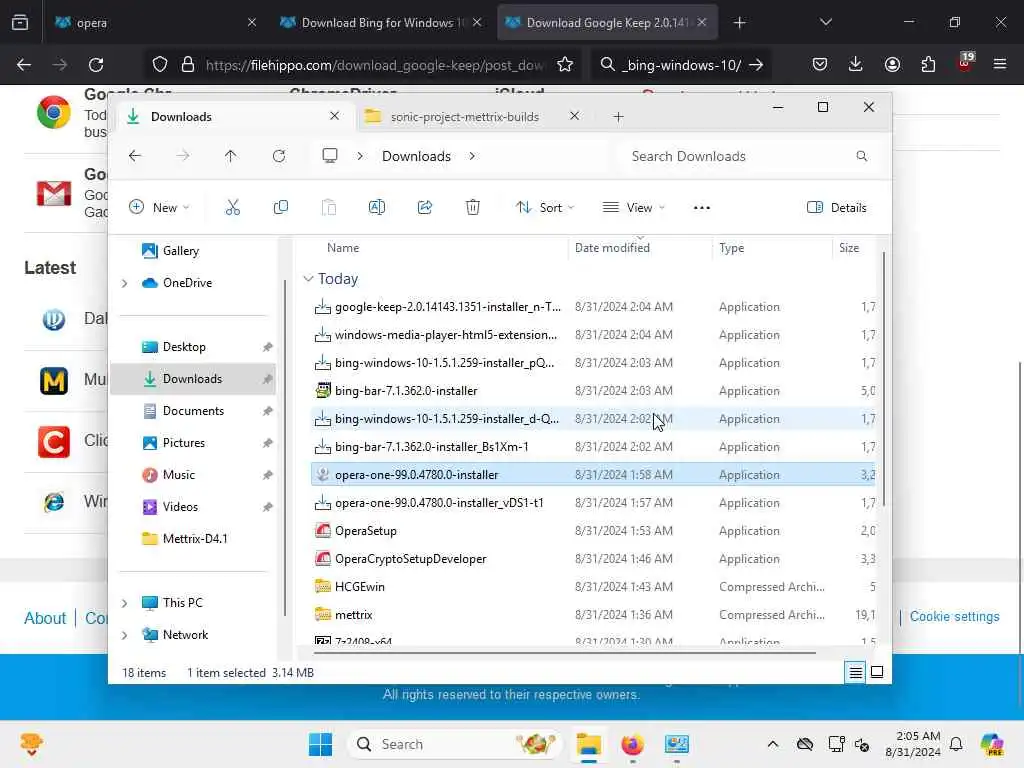Open the New dropdown in Explorer

[159, 208]
